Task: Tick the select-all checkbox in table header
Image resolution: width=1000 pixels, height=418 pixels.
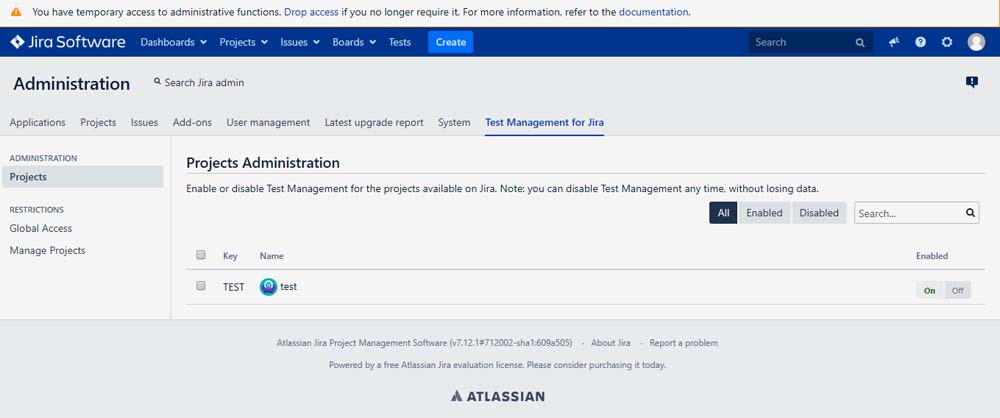Action: click(201, 255)
